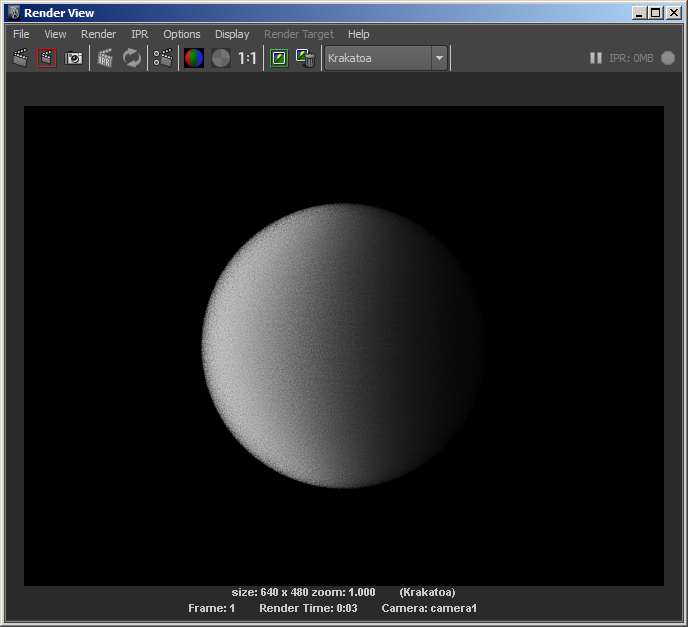This screenshot has width=688, height=627.
Task: Take a snapshot with the camera icon
Action: click(74, 58)
